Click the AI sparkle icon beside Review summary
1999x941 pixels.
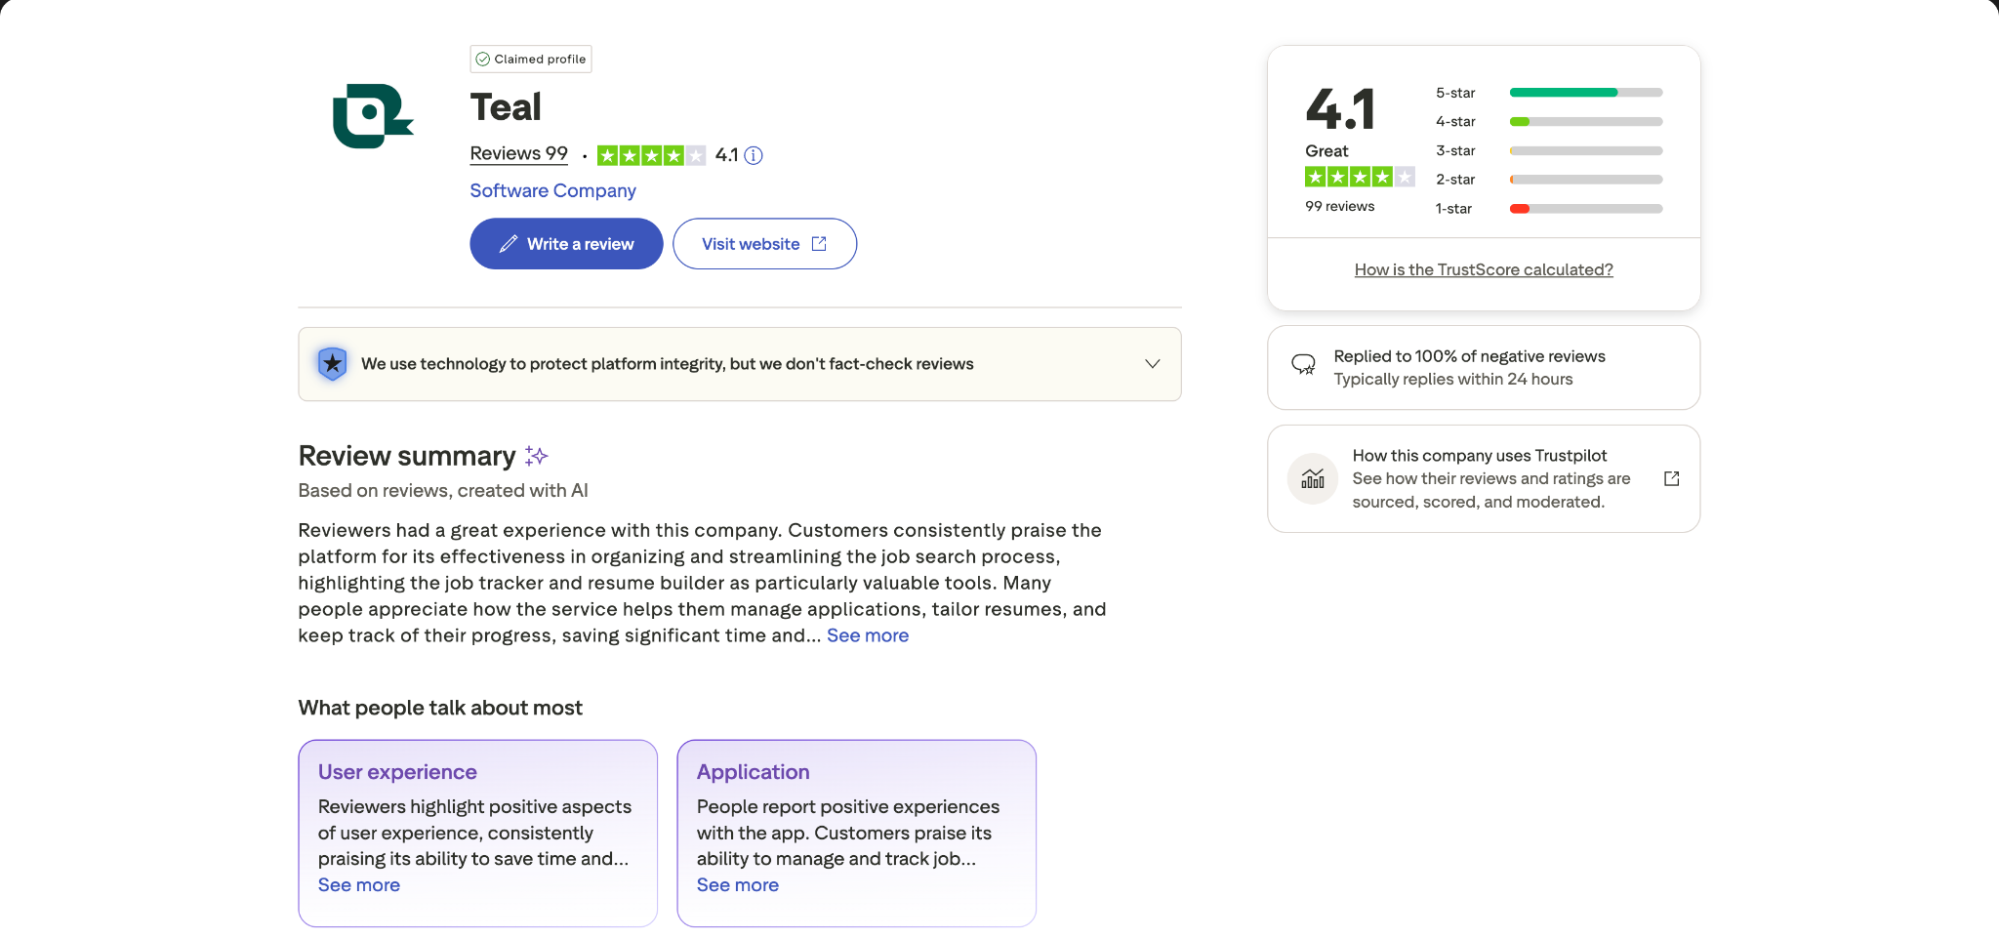(537, 456)
